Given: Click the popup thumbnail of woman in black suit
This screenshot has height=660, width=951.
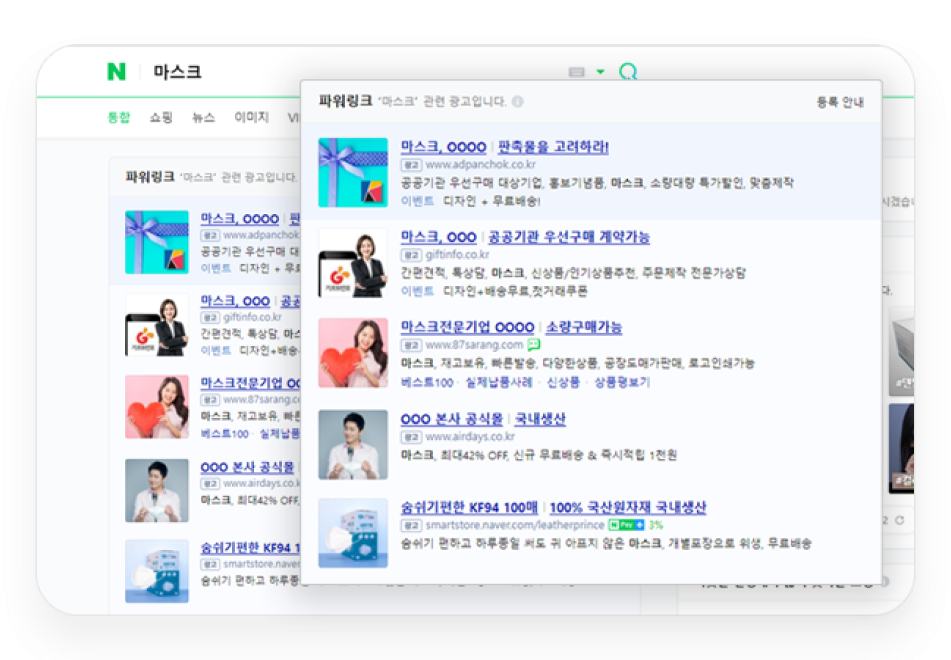Looking at the screenshot, I should click(x=353, y=263).
